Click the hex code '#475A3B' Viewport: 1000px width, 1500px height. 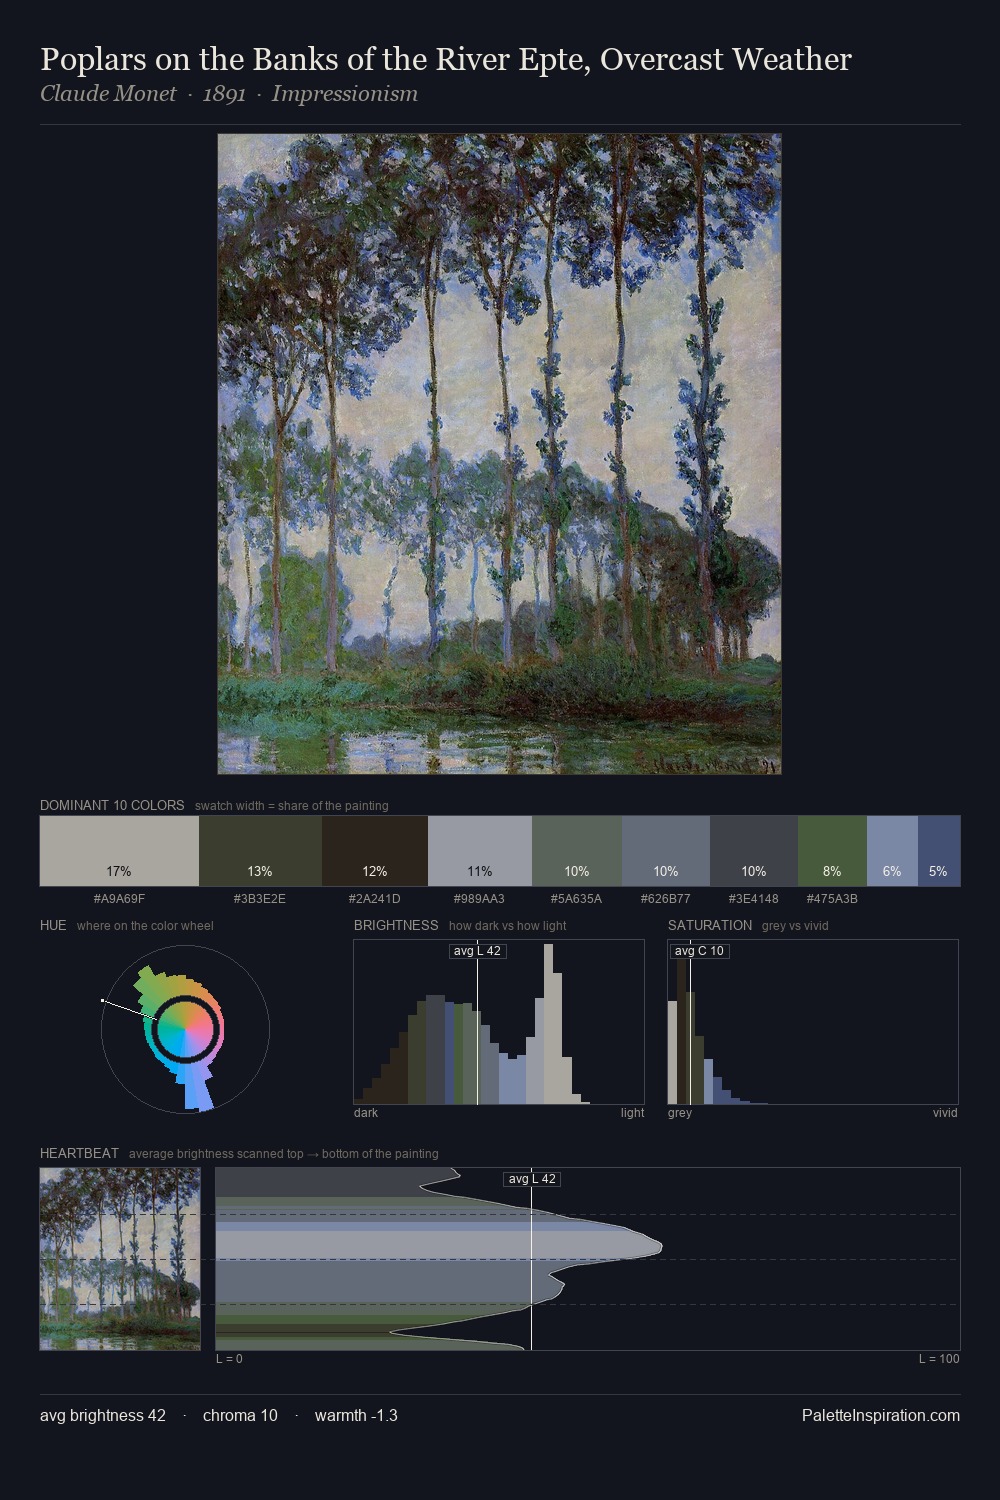832,898
